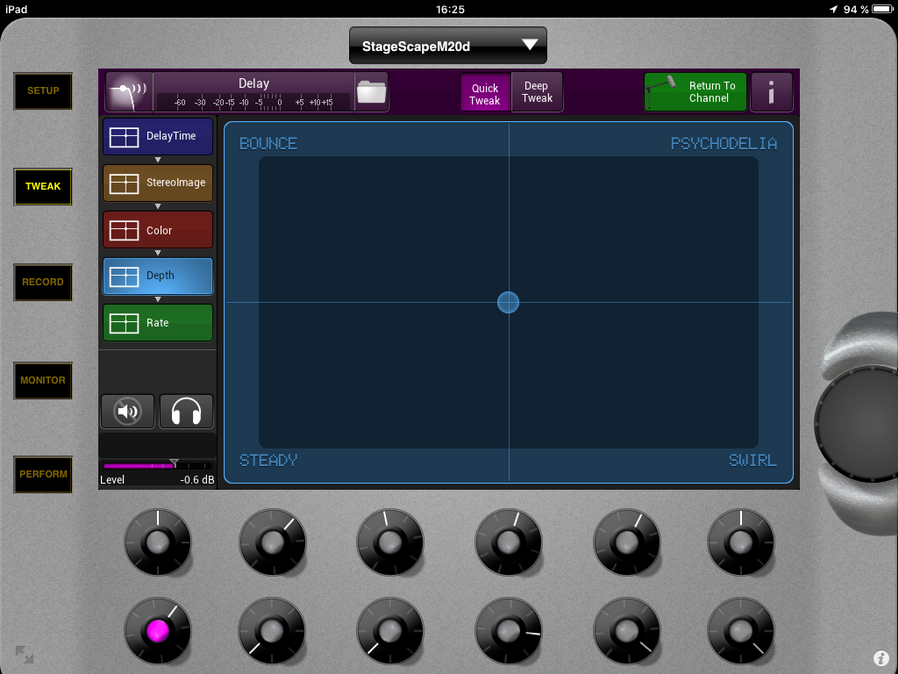Select the StereoImage parameter block

coord(158,184)
